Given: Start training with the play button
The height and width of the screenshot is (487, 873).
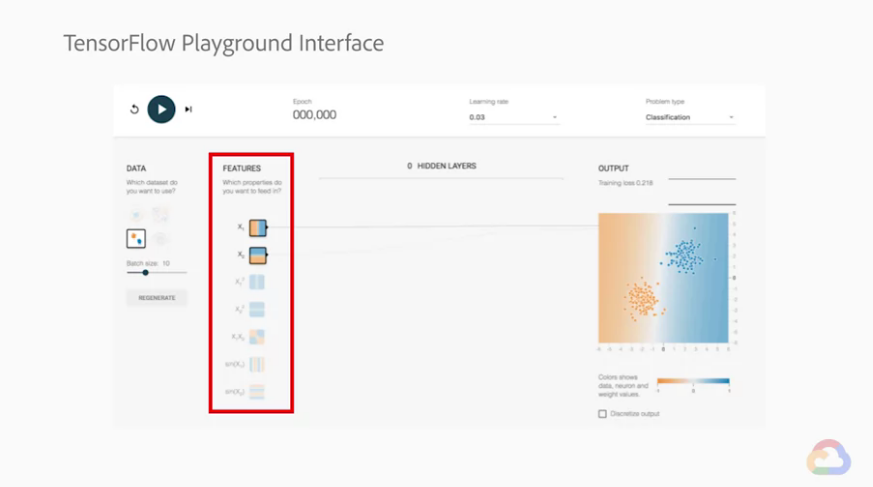Looking at the screenshot, I should tap(161, 109).
